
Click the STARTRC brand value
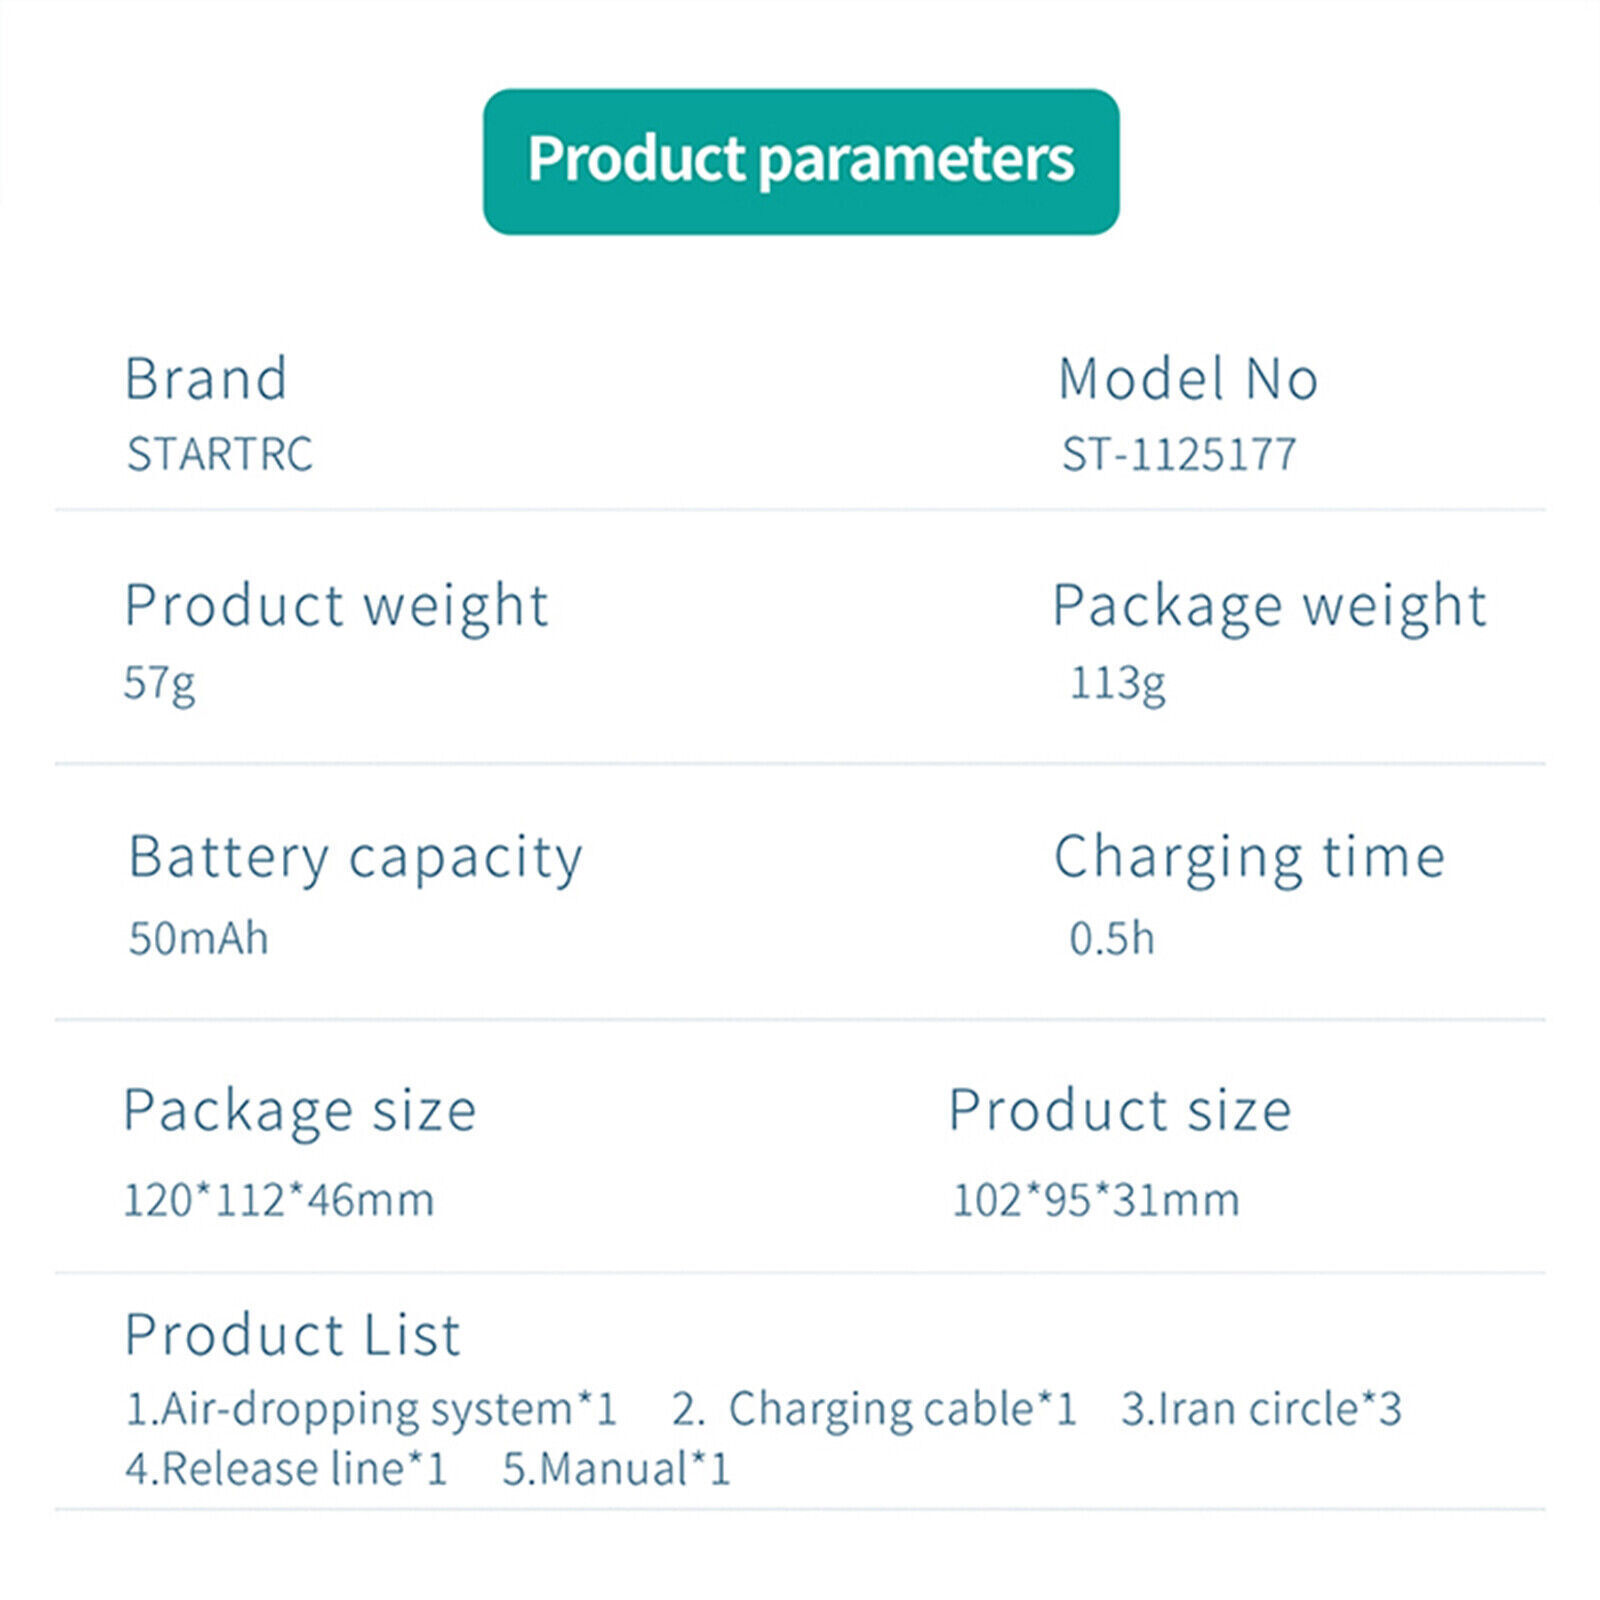pos(220,454)
